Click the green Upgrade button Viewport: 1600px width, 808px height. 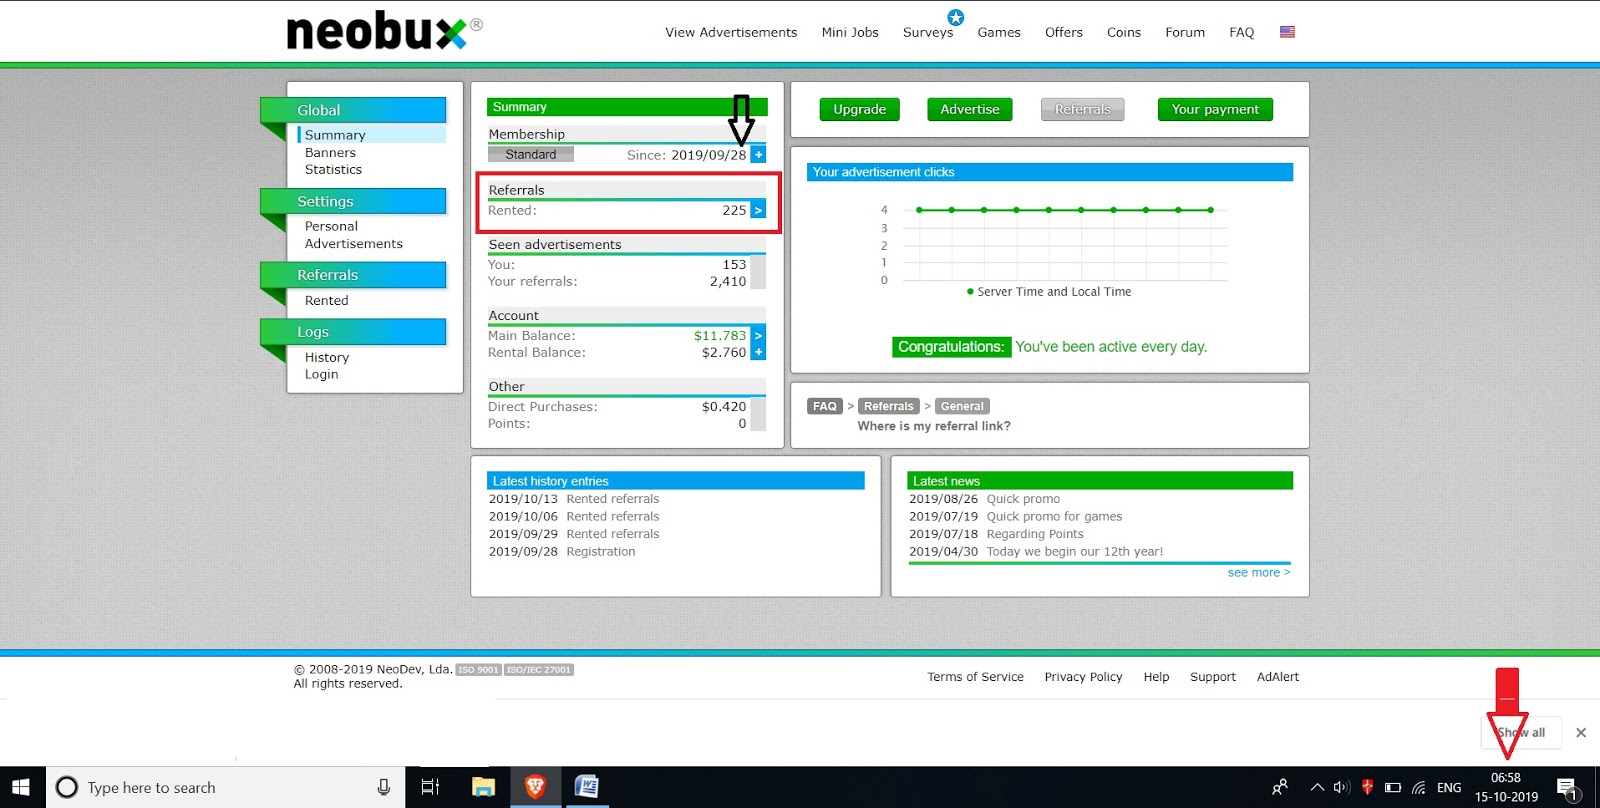pos(860,109)
